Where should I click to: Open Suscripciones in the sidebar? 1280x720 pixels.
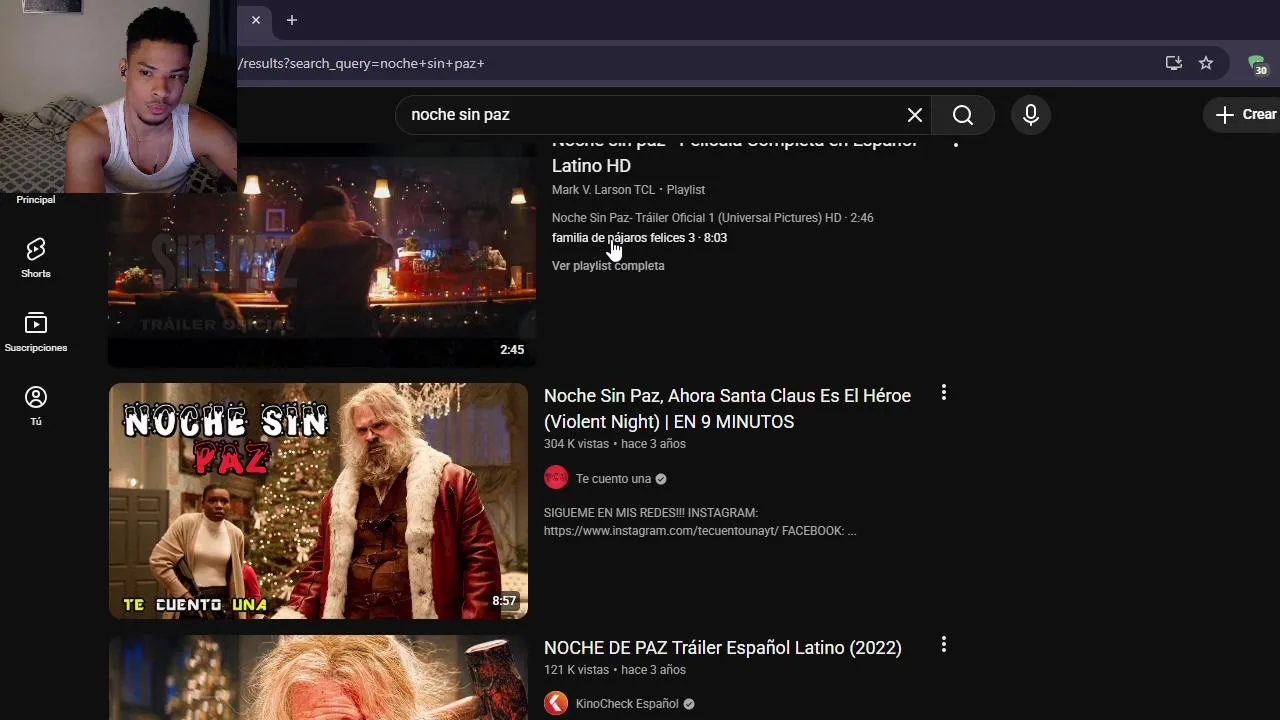coord(36,332)
